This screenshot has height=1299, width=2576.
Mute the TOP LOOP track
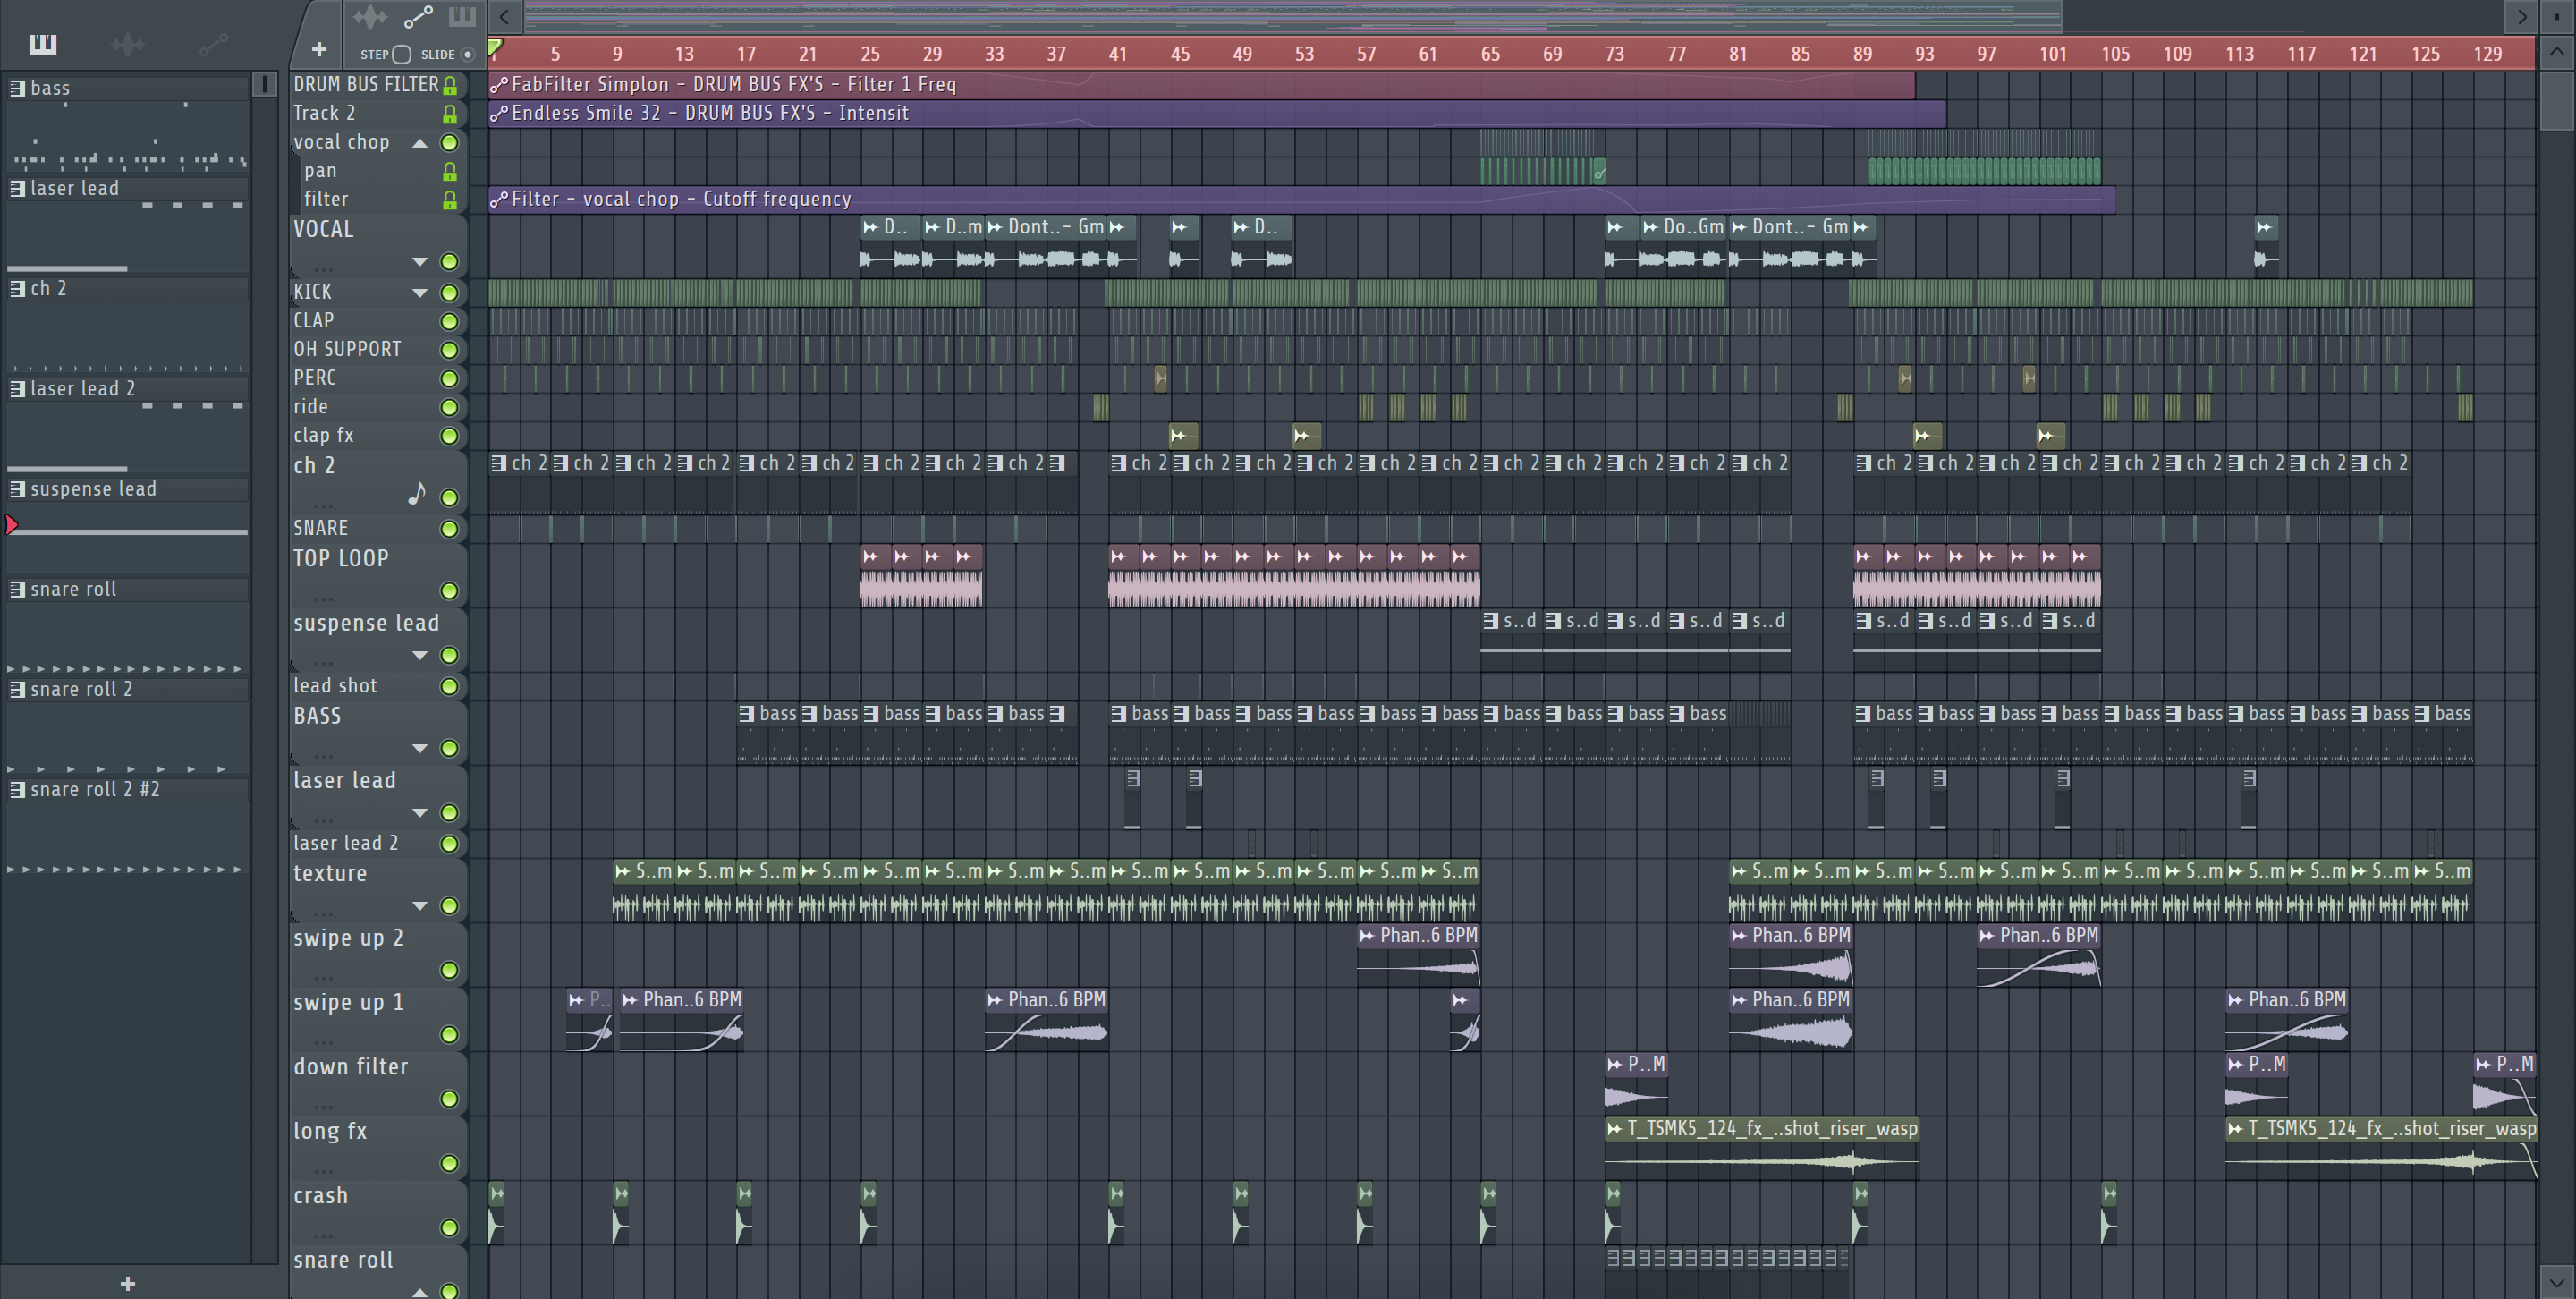[450, 591]
